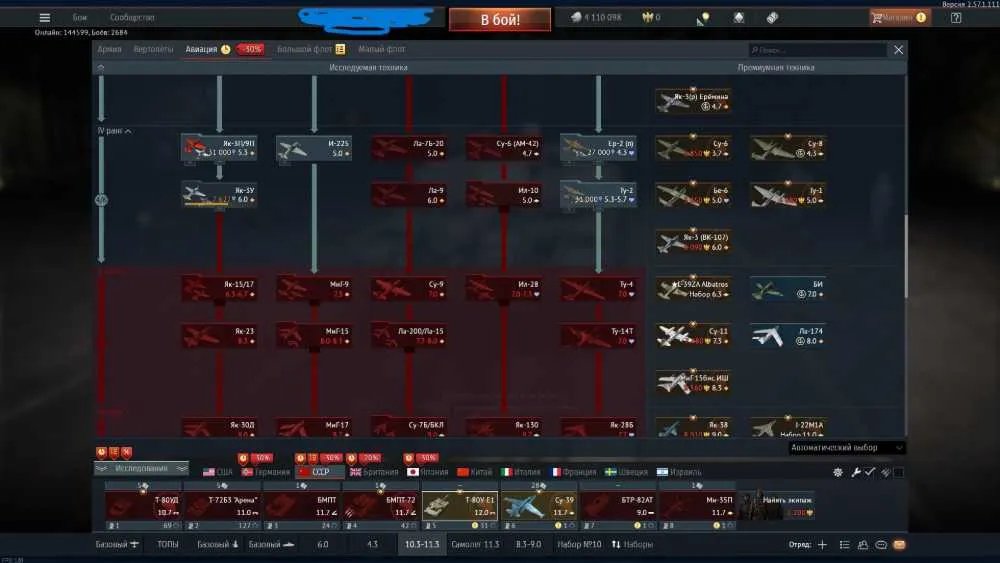
Task: Open the chat bubble icon
Action: [881, 545]
